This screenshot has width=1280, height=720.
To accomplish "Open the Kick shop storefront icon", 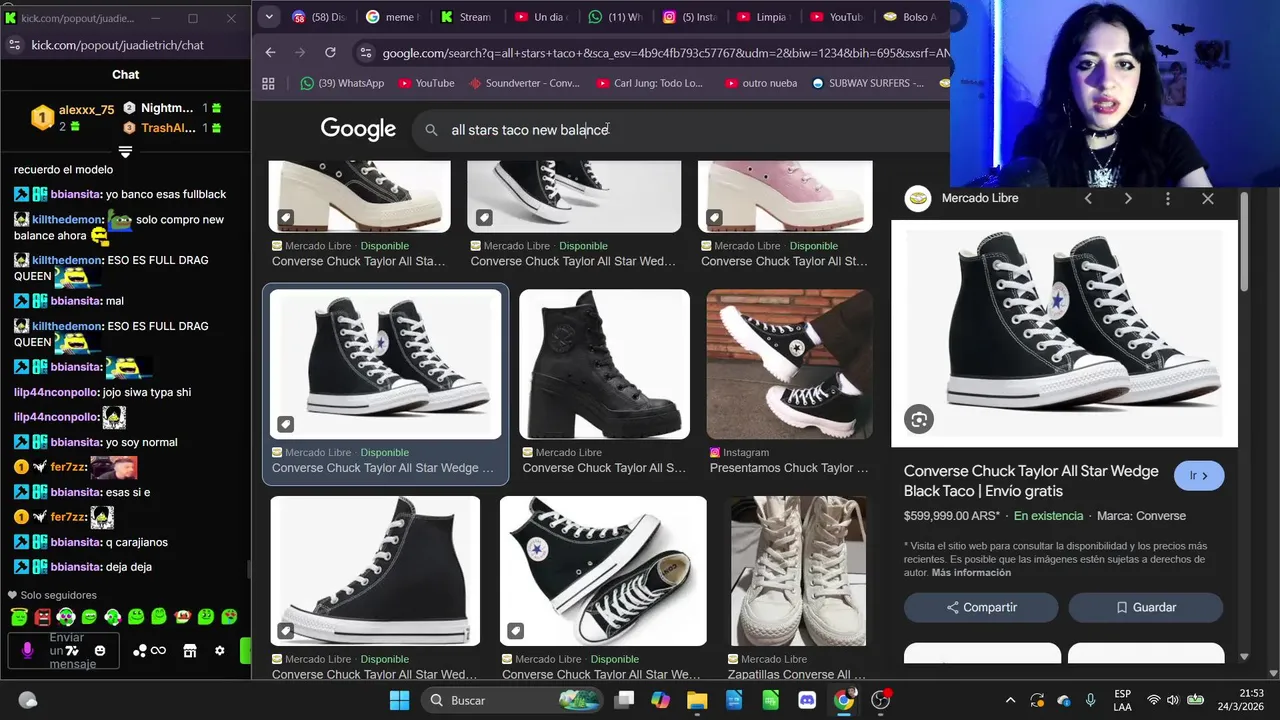I will 190,651.
